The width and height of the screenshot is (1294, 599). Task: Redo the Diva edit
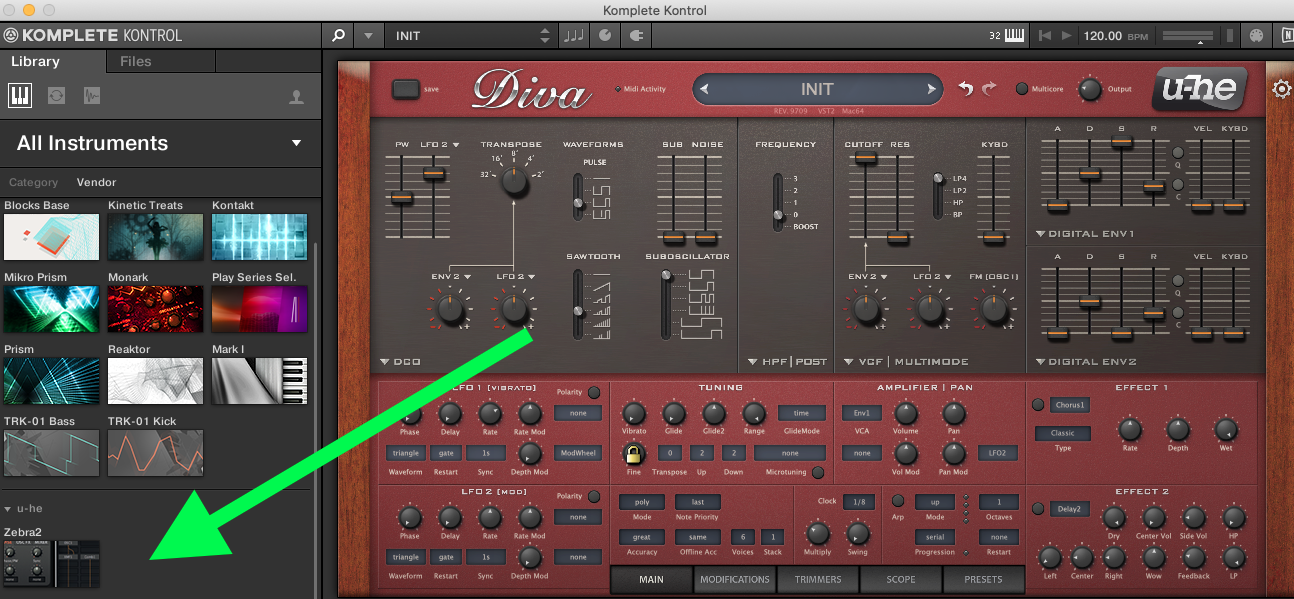pyautogui.click(x=990, y=89)
